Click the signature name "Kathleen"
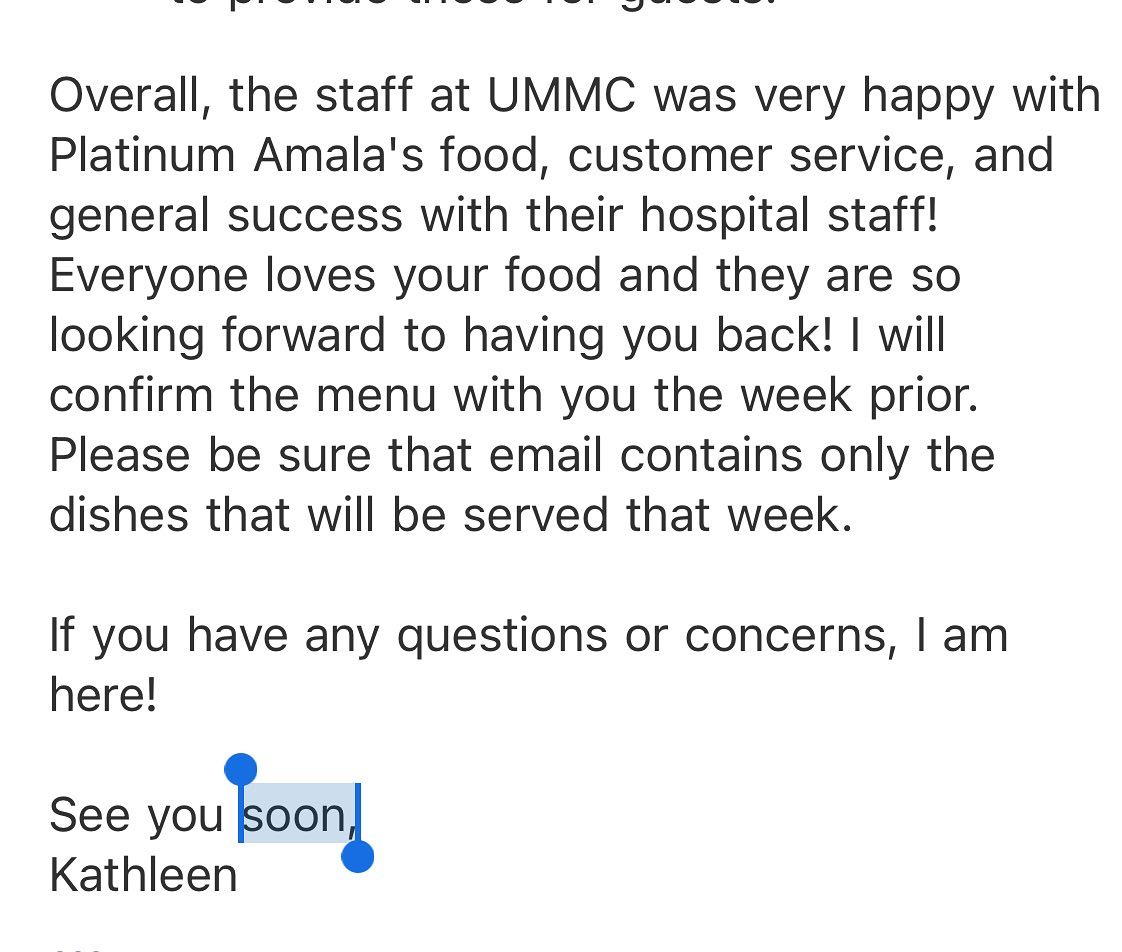Image resolution: width=1122 pixels, height=952 pixels. (143, 875)
